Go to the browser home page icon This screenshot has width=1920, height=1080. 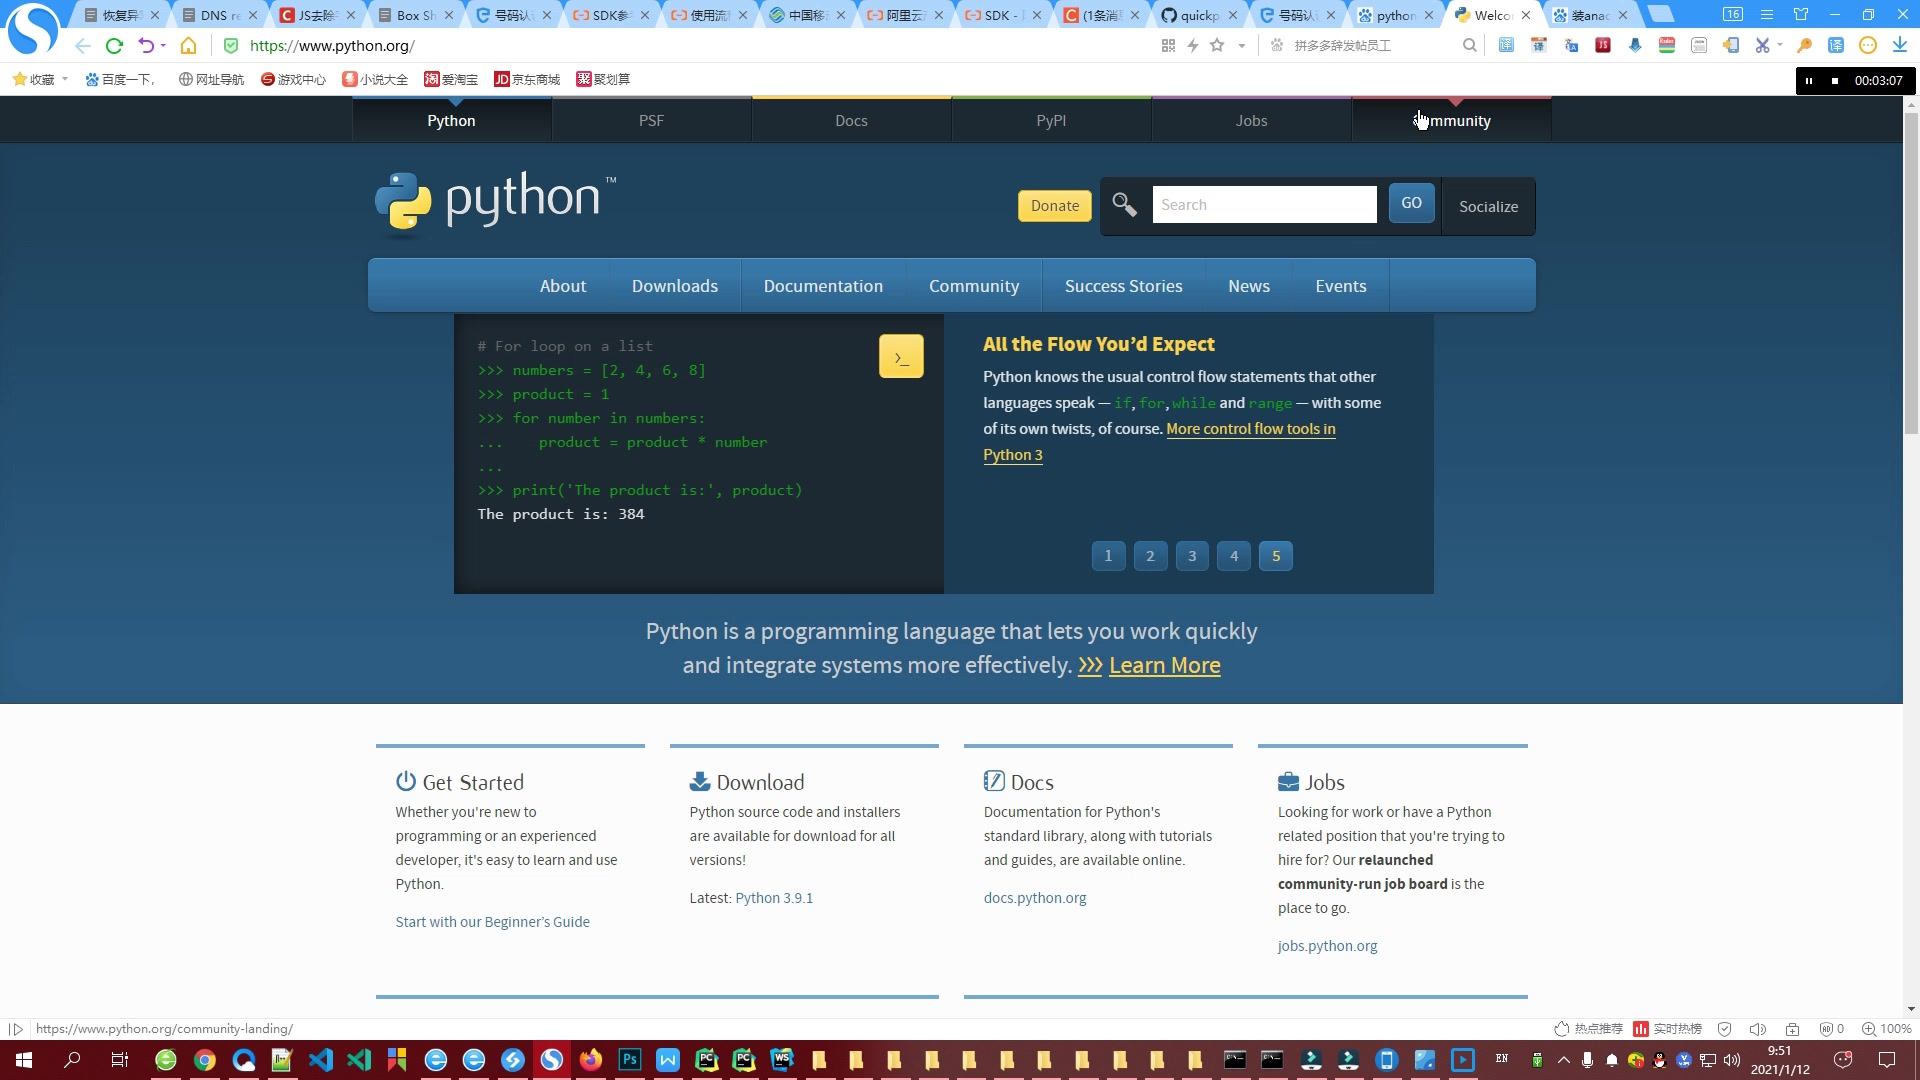(x=188, y=46)
